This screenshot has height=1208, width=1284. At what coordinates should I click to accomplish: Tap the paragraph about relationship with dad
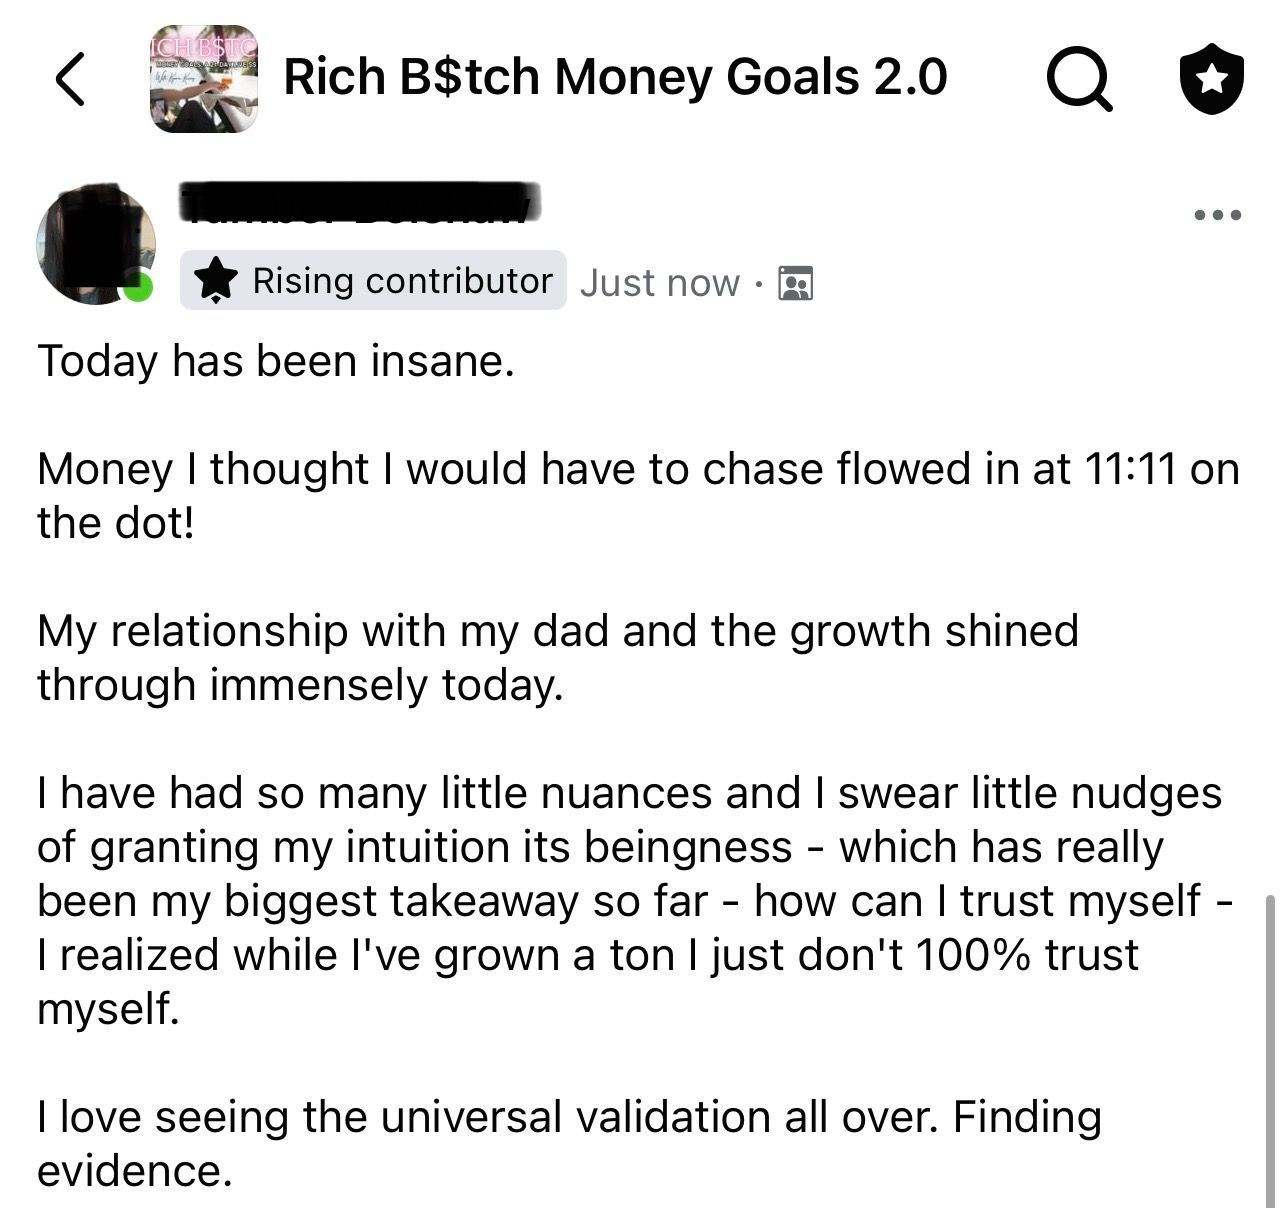click(558, 657)
